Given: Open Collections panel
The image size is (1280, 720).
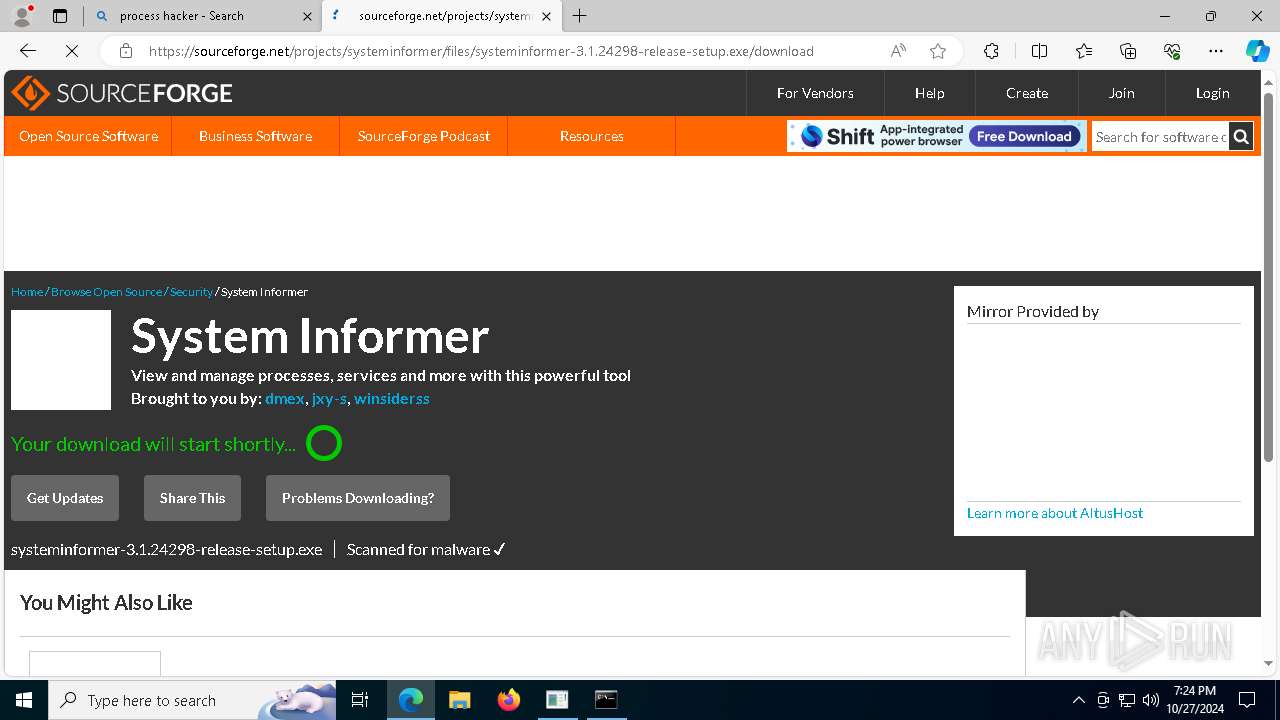Looking at the screenshot, I should 1128,51.
